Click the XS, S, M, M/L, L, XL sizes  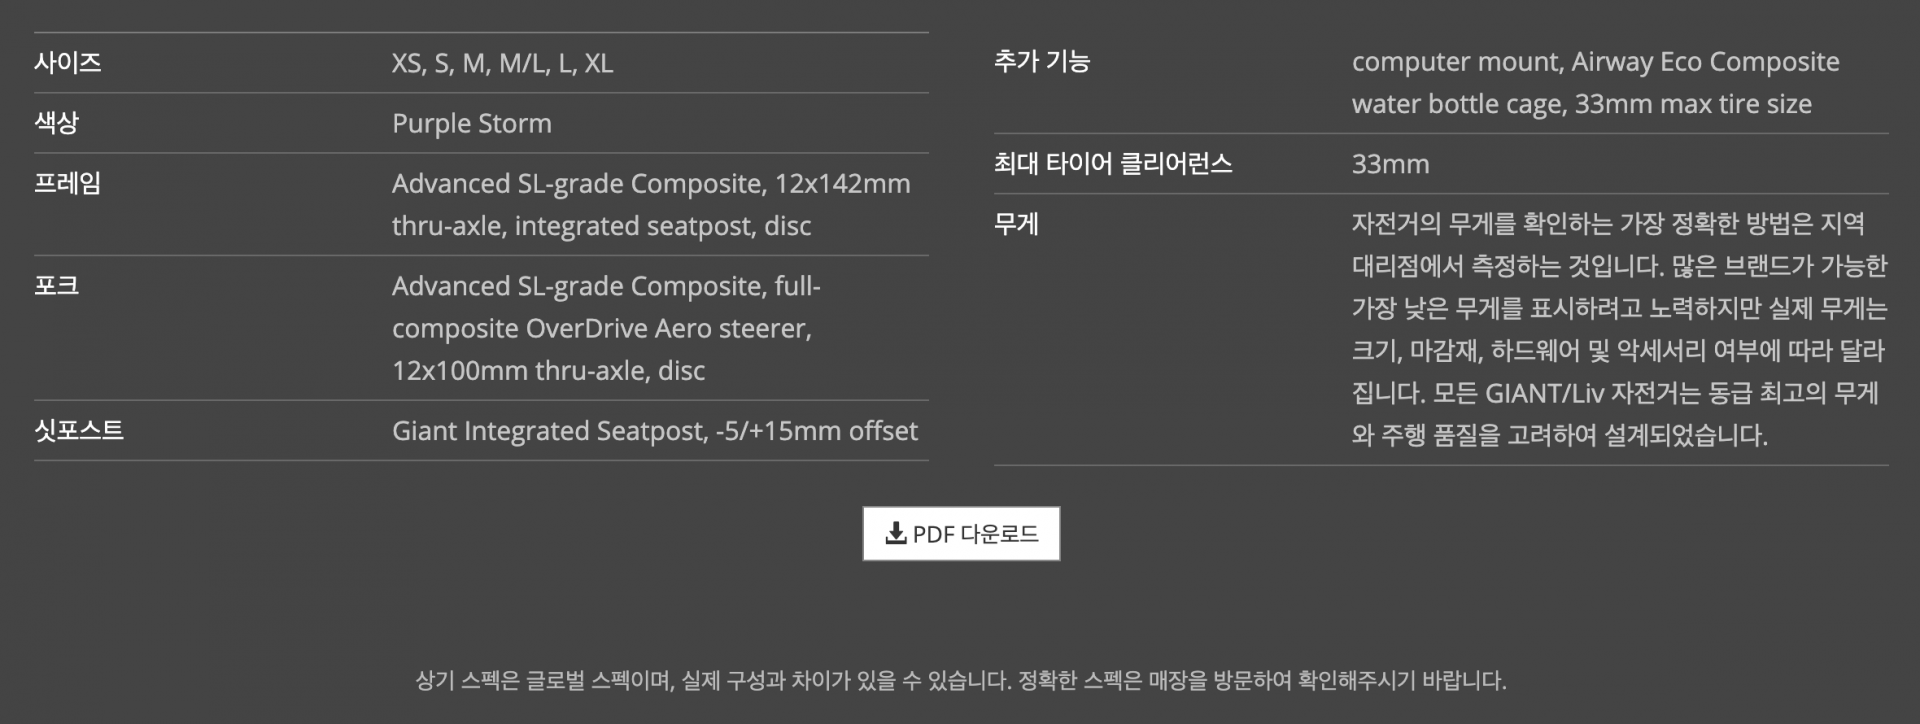coord(502,64)
